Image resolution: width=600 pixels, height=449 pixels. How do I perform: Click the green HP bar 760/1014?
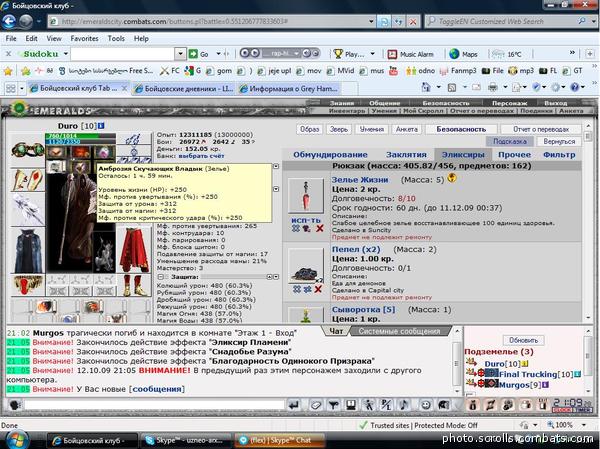click(80, 136)
